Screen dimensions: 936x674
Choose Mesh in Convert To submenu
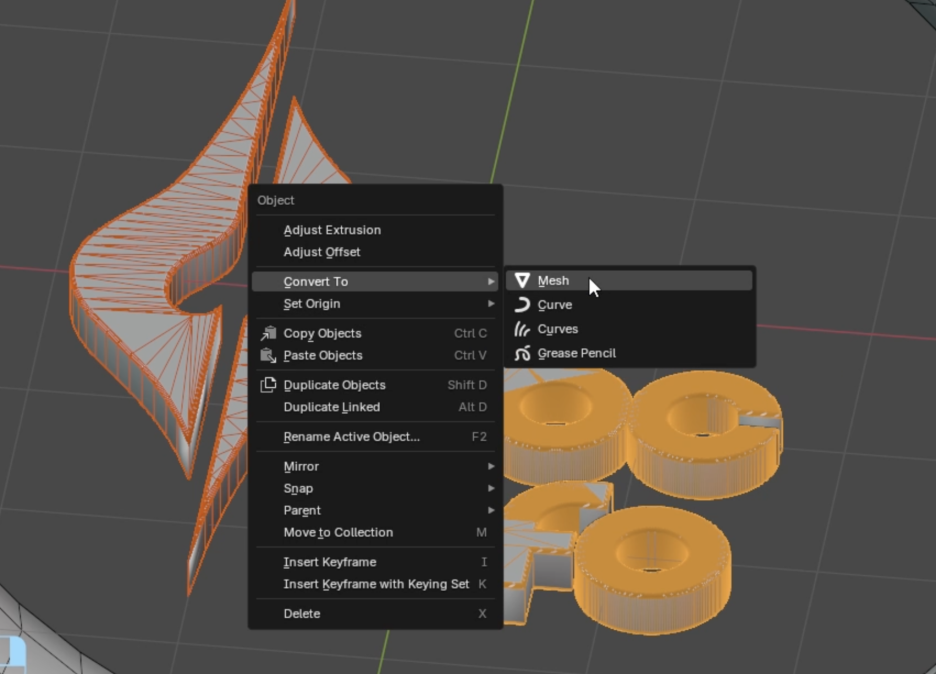point(629,281)
